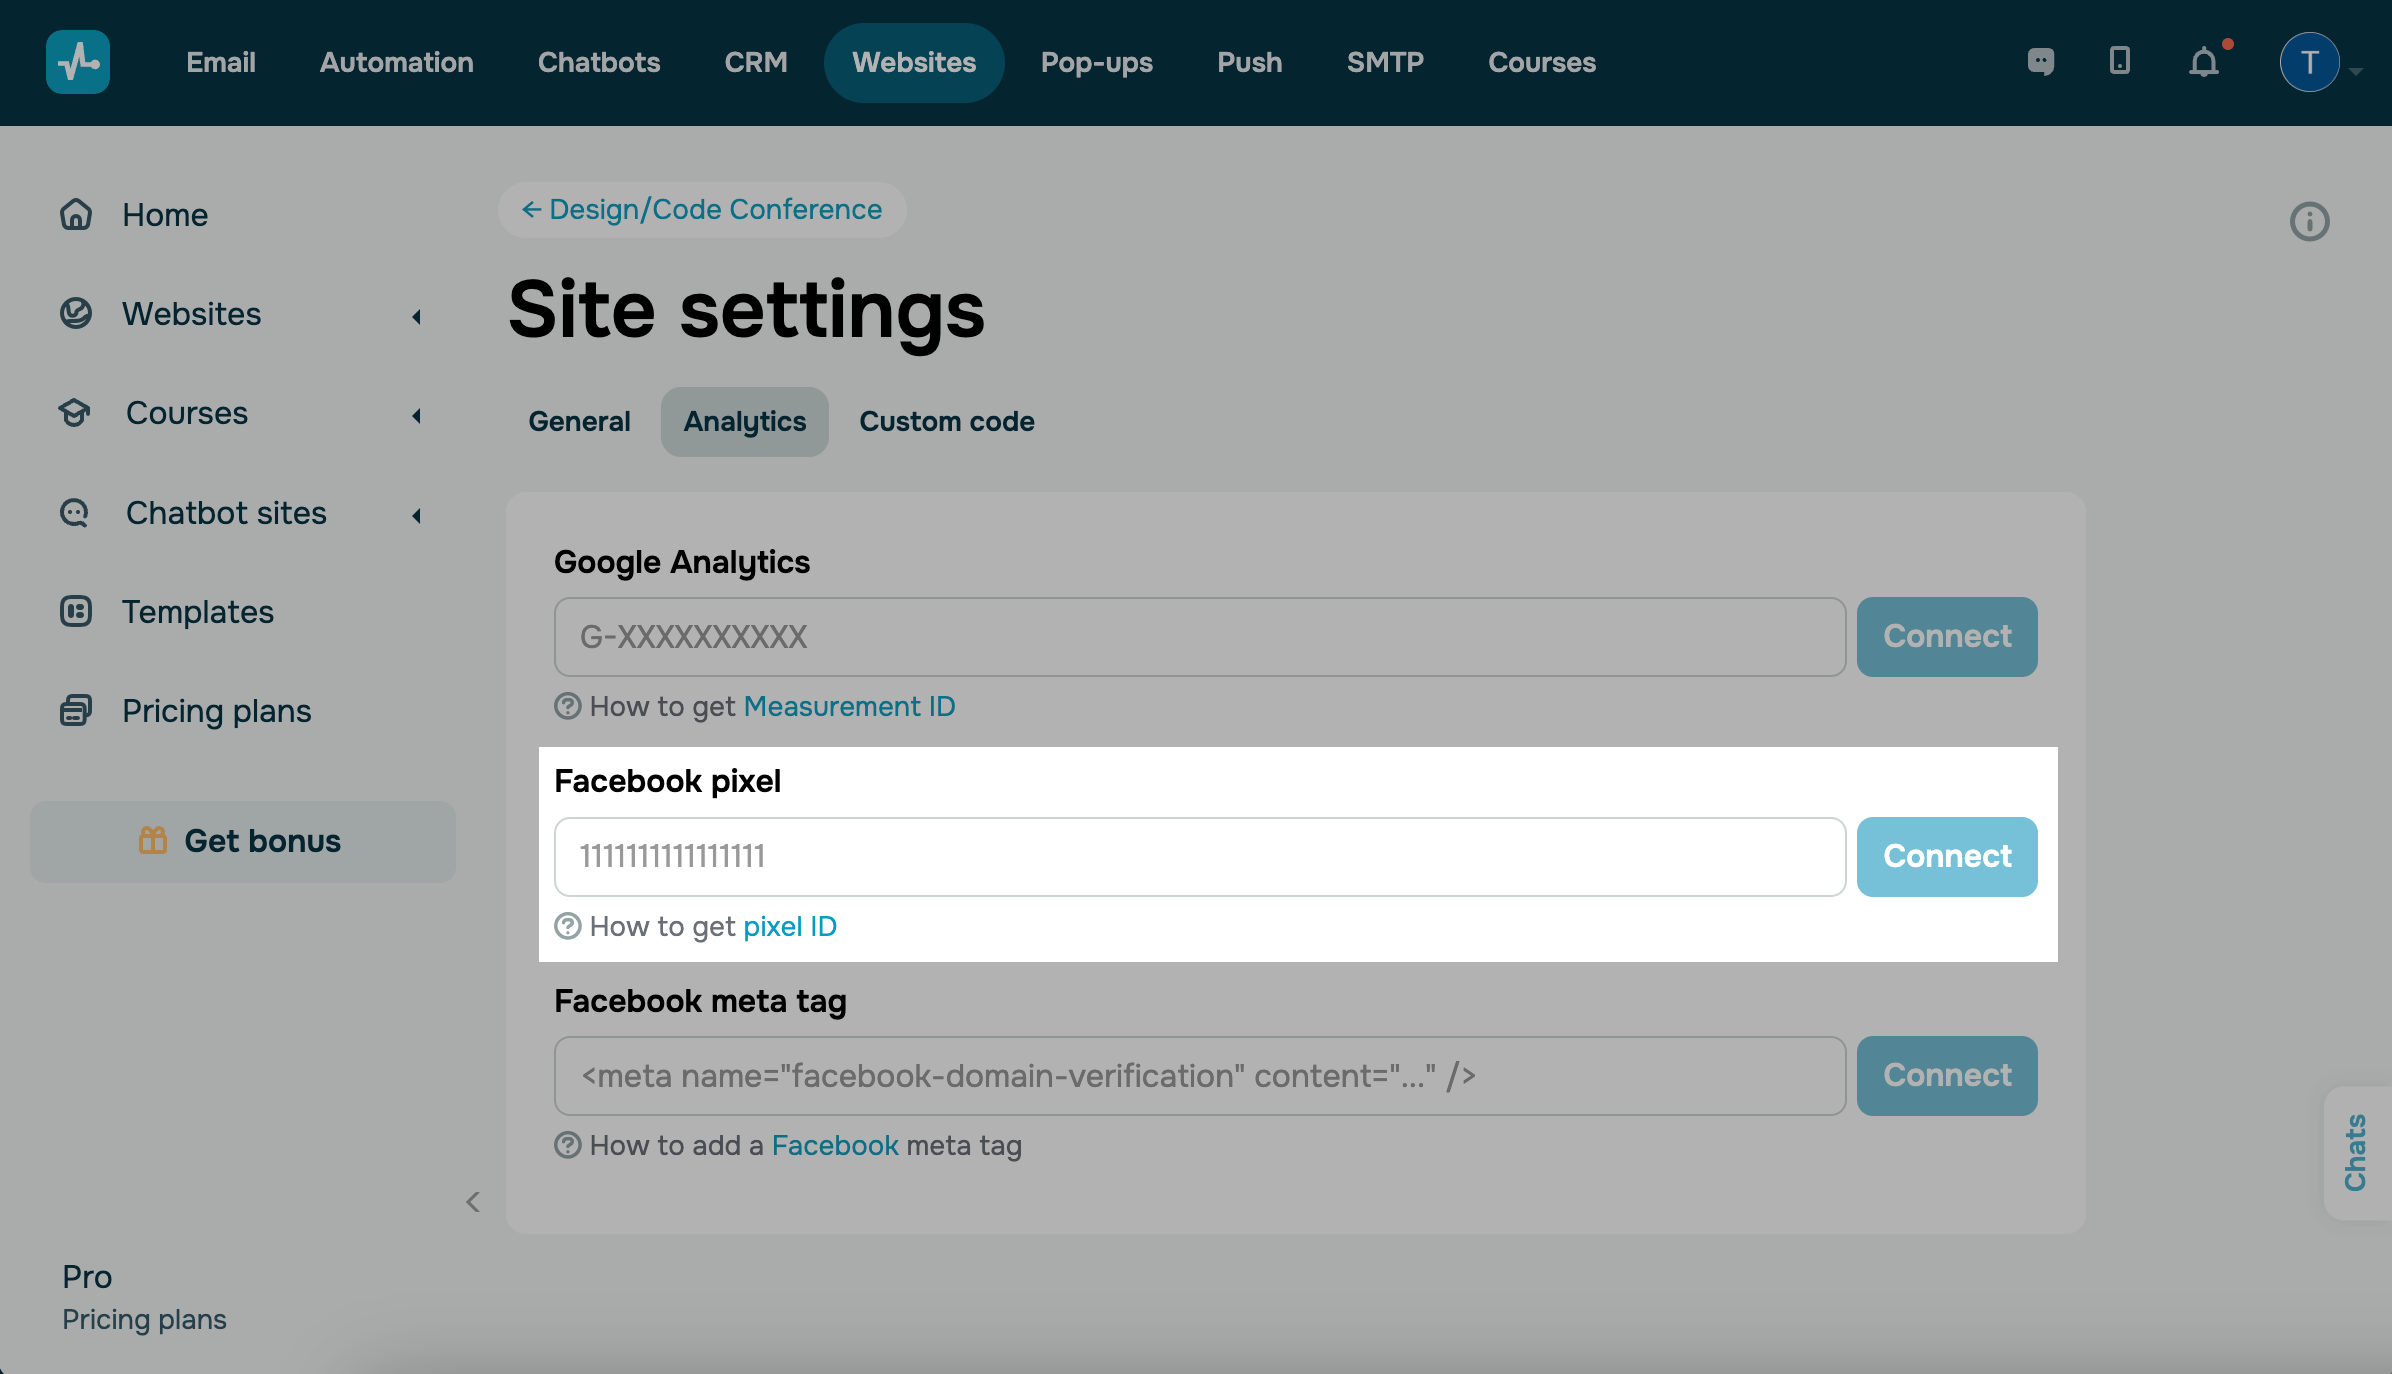
Task: Expand the Courses sidebar submenu arrow
Action: [x=416, y=416]
